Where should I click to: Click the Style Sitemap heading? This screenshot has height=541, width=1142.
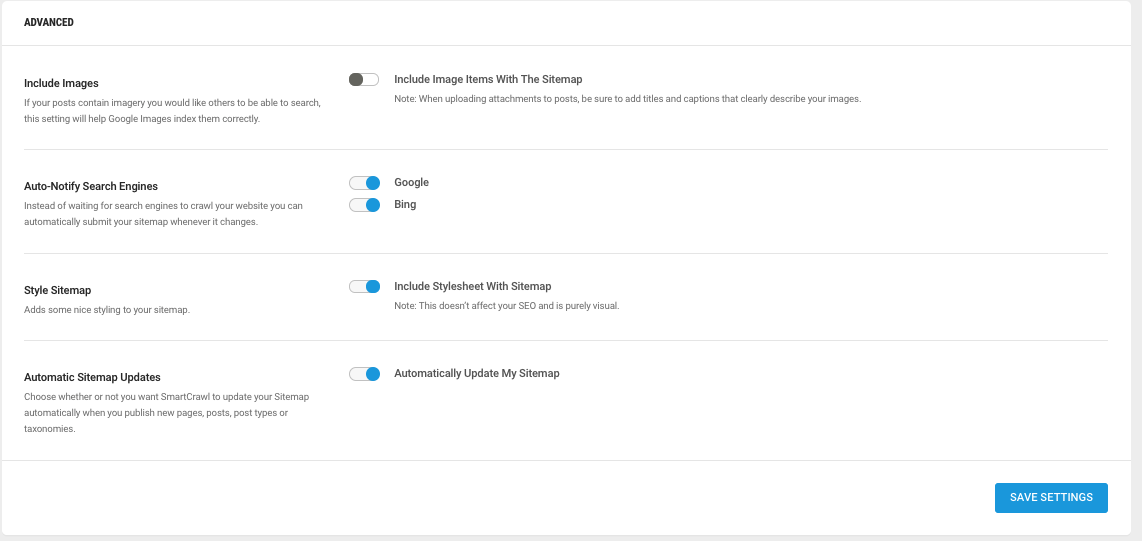click(58, 291)
